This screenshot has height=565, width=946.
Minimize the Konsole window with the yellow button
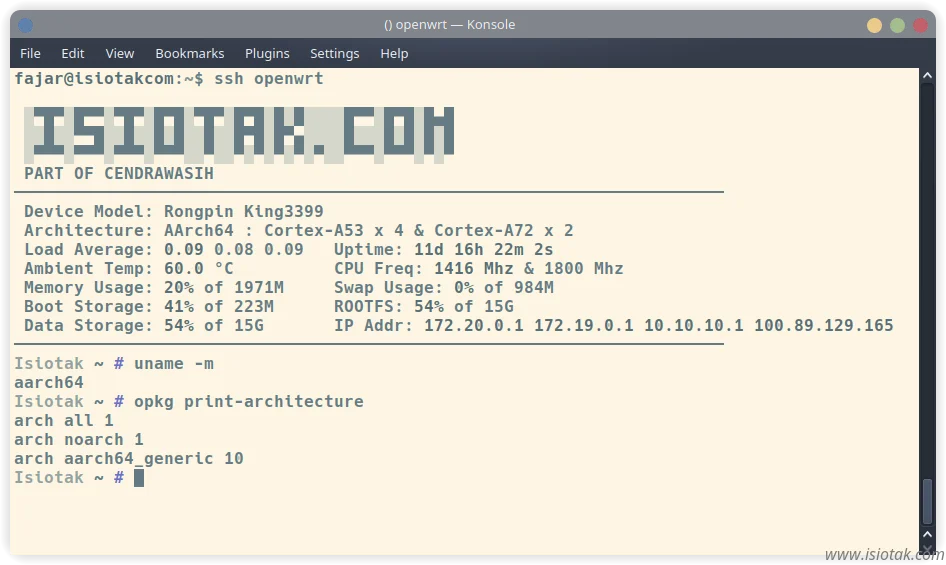coord(874,25)
